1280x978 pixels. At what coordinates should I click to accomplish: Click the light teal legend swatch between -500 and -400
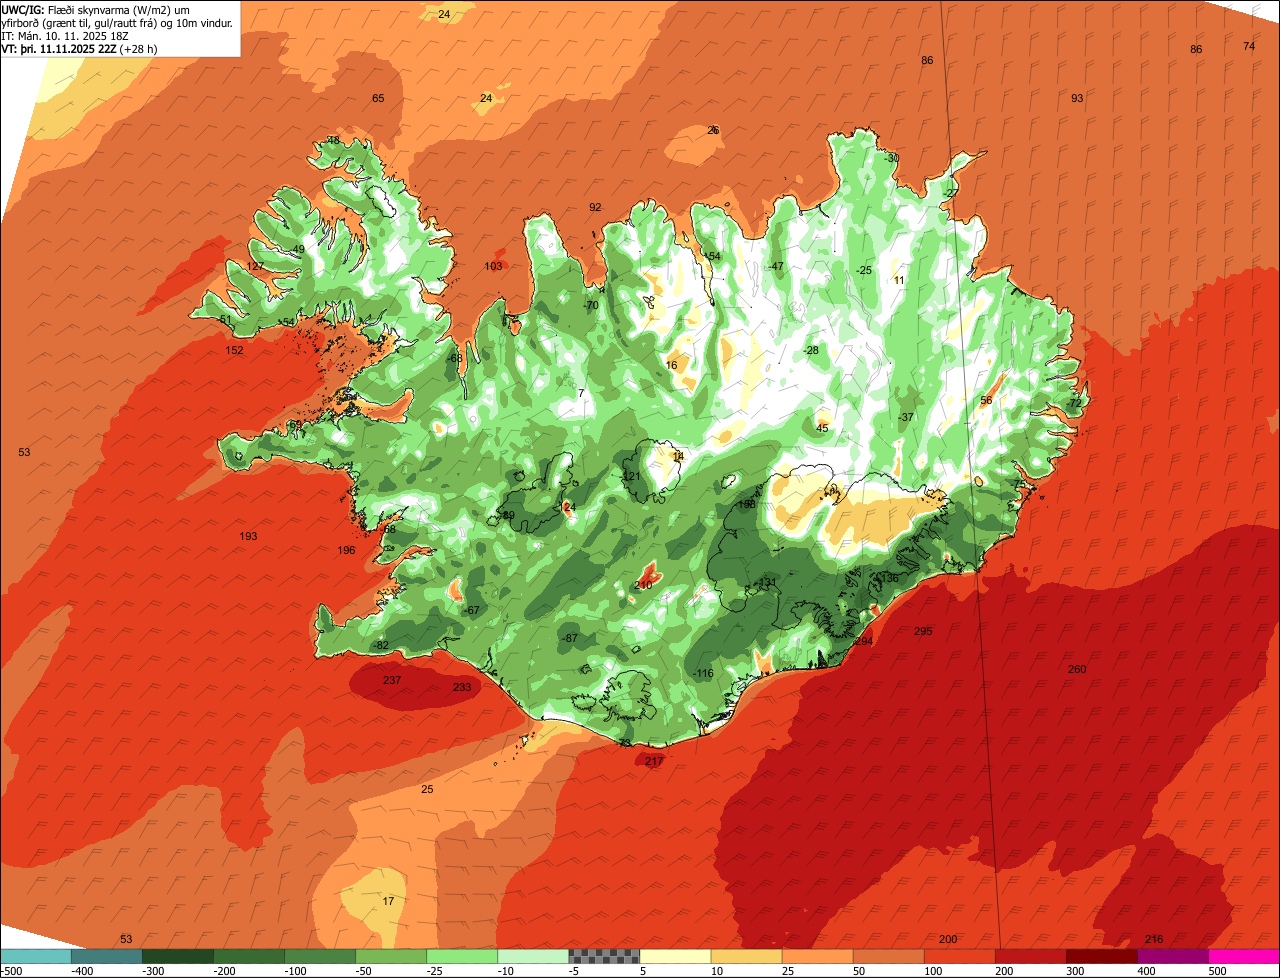35,956
